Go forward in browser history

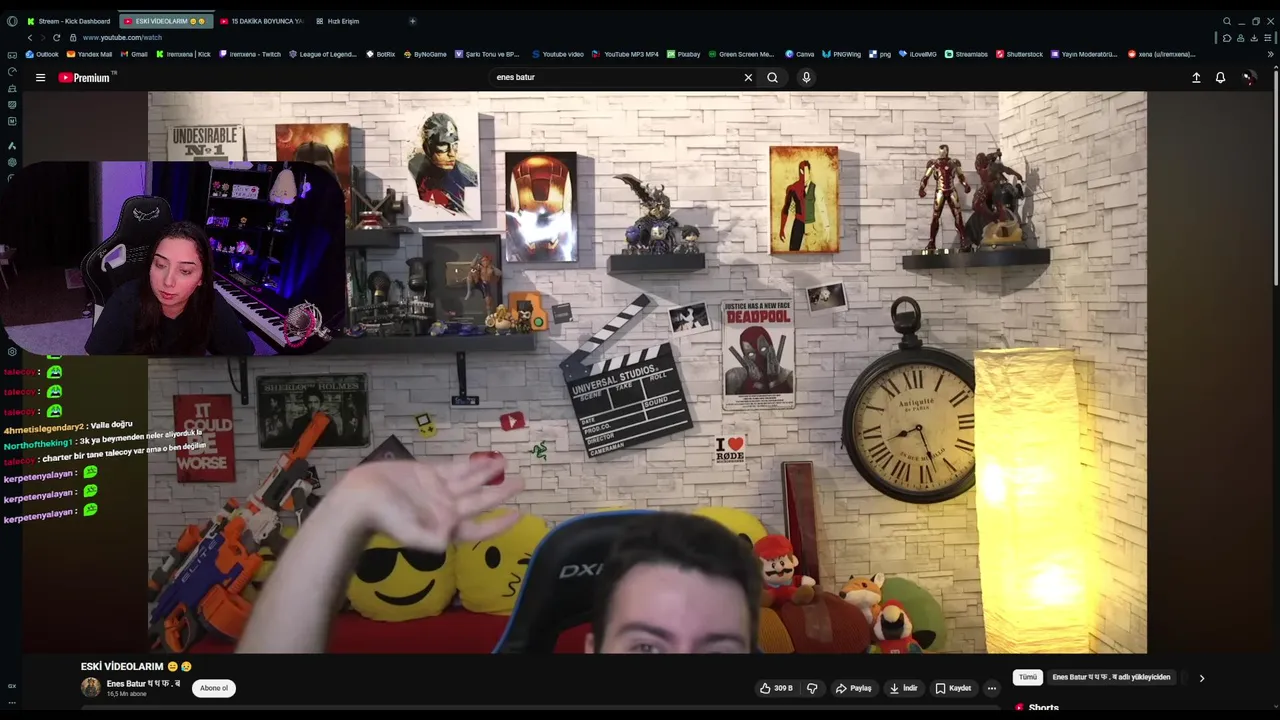42,37
